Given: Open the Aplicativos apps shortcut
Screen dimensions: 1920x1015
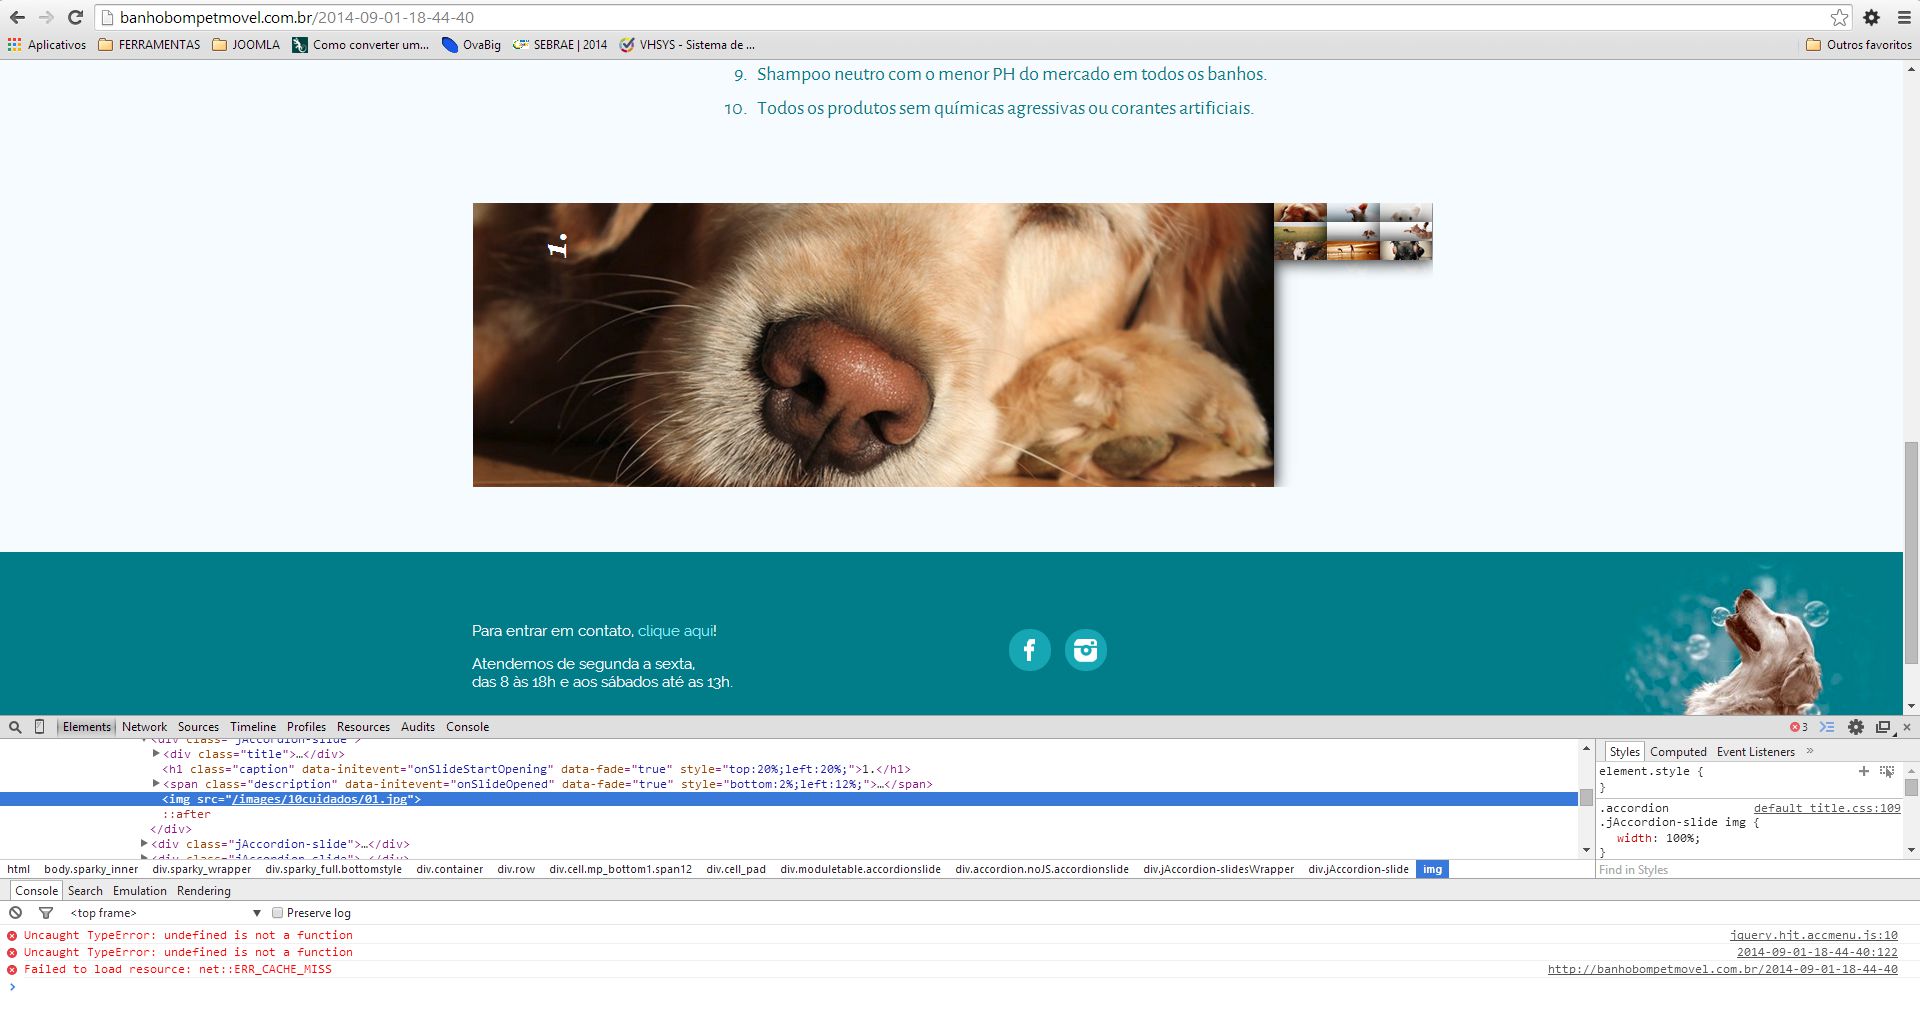Looking at the screenshot, I should [47, 45].
